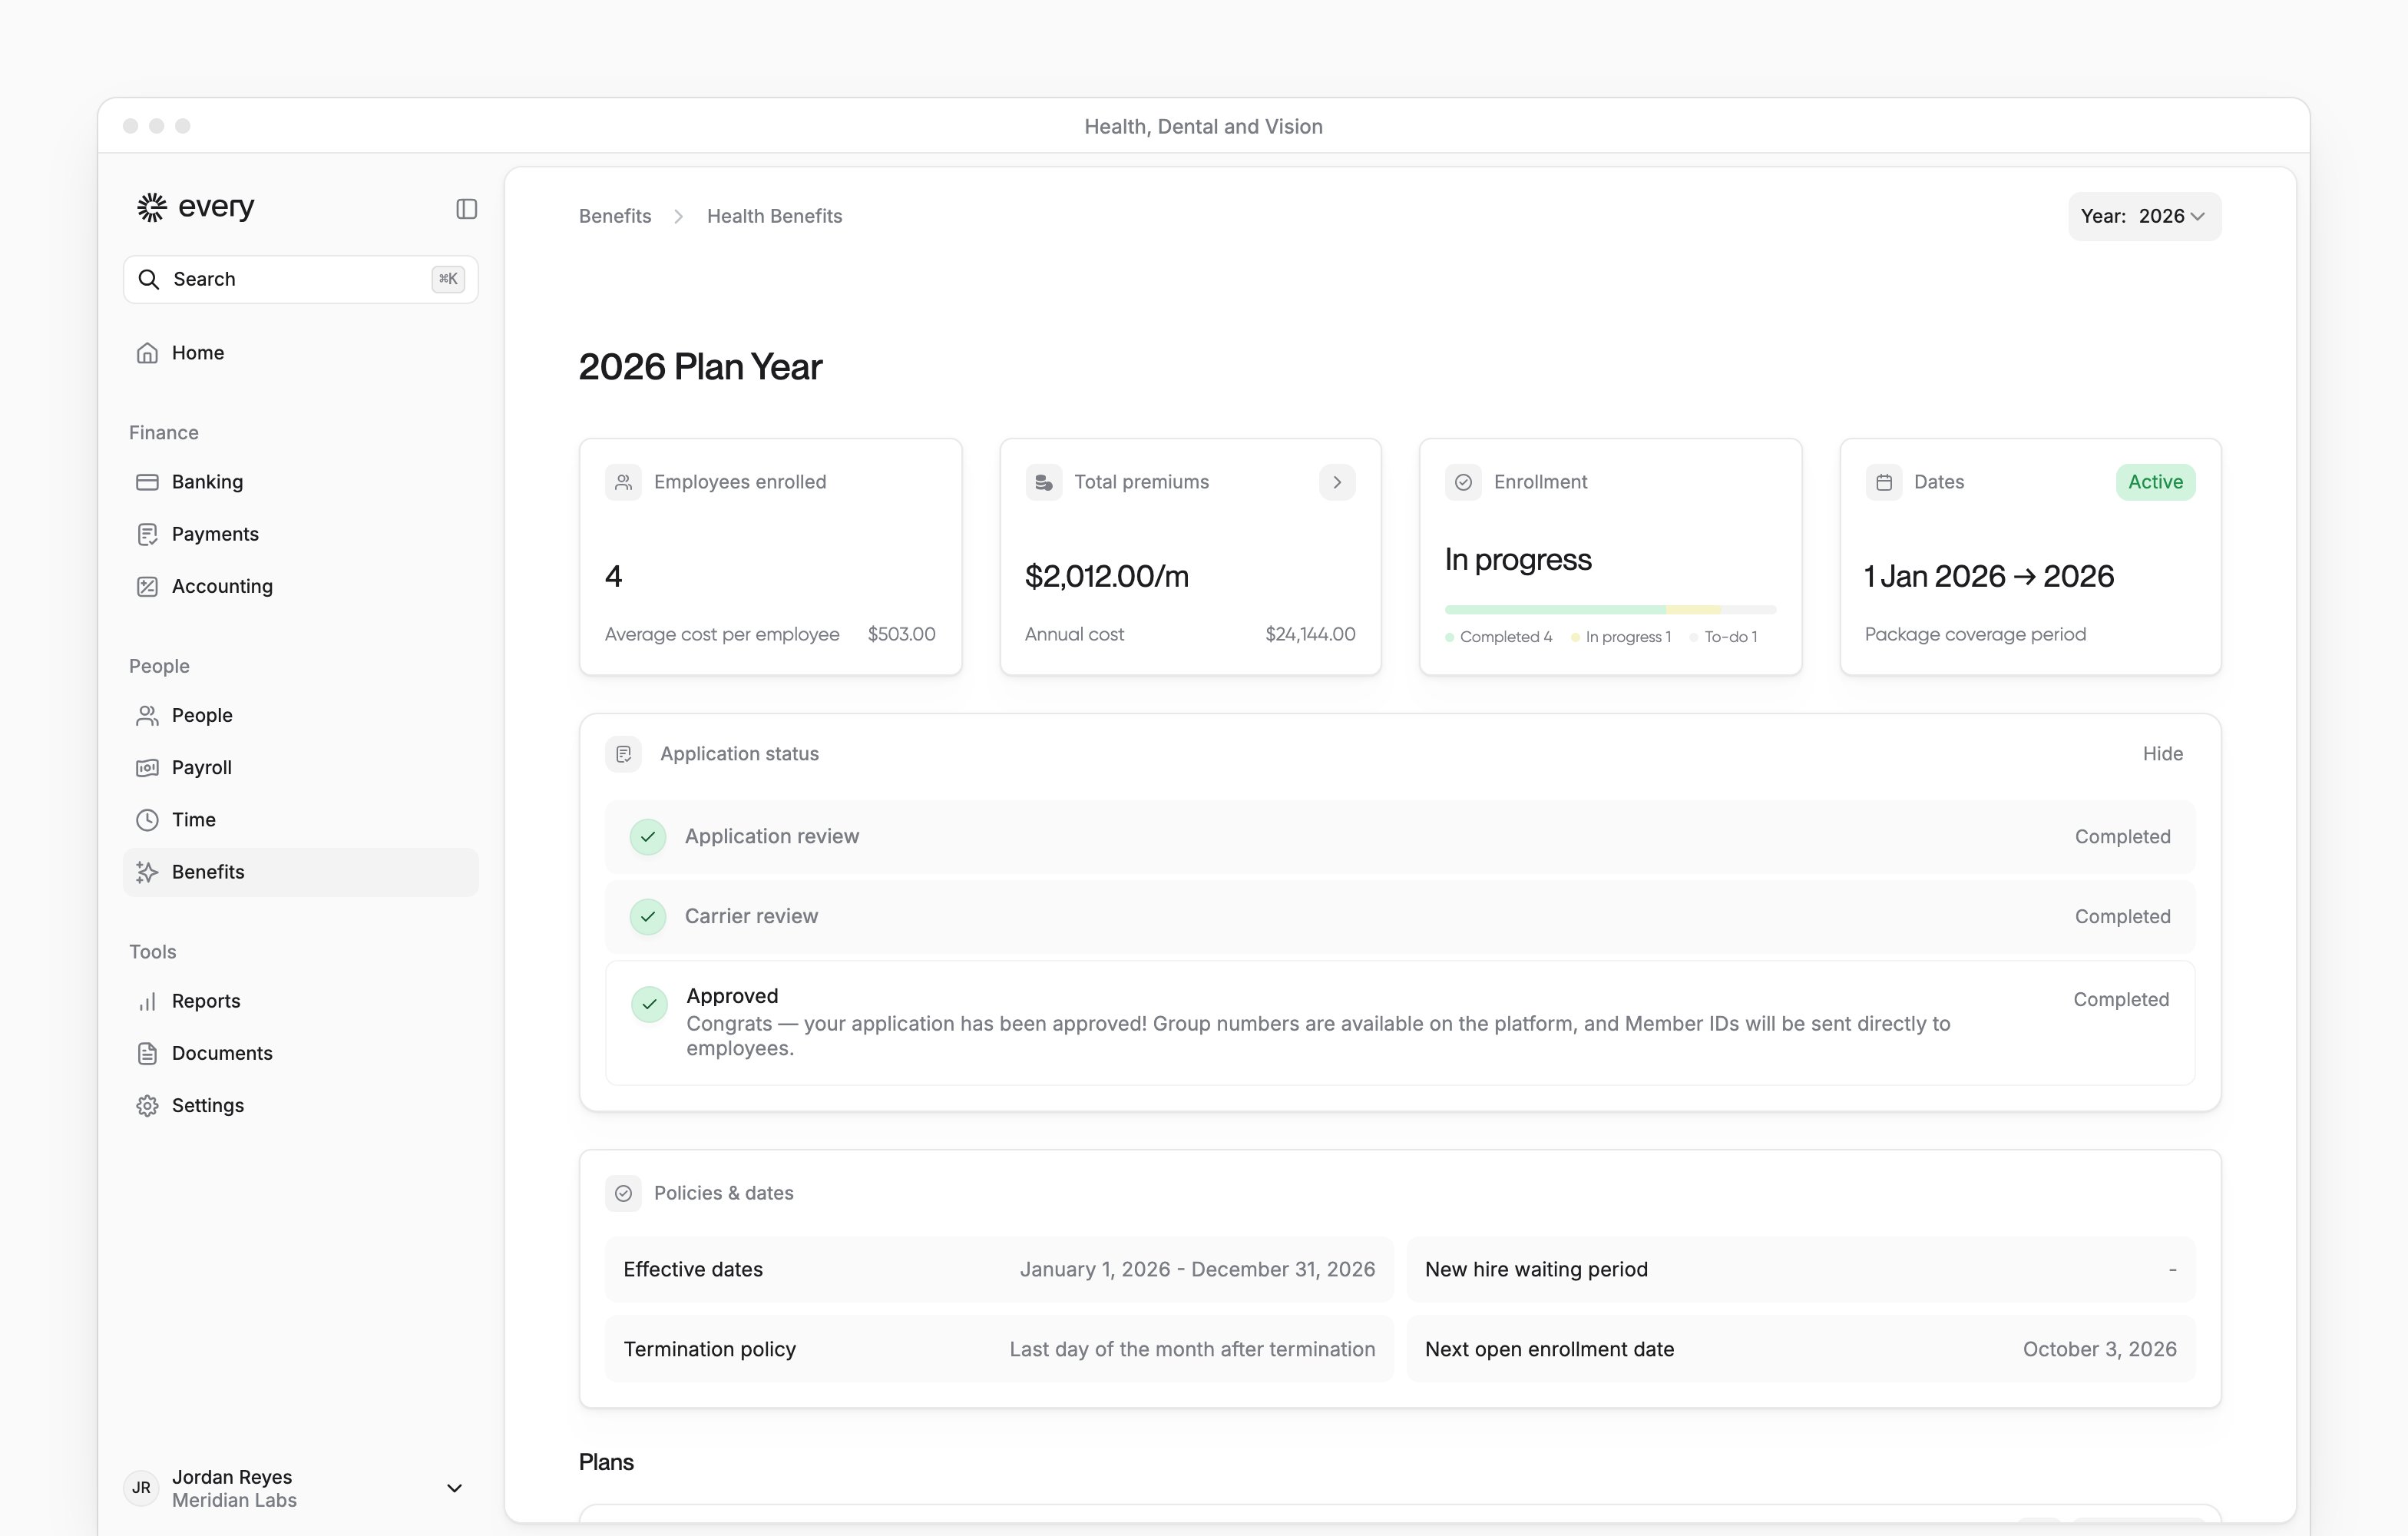Click the "January 1, 2026 - December 31, 2026" value
The image size is (2408, 1536).
pos(1197,1269)
